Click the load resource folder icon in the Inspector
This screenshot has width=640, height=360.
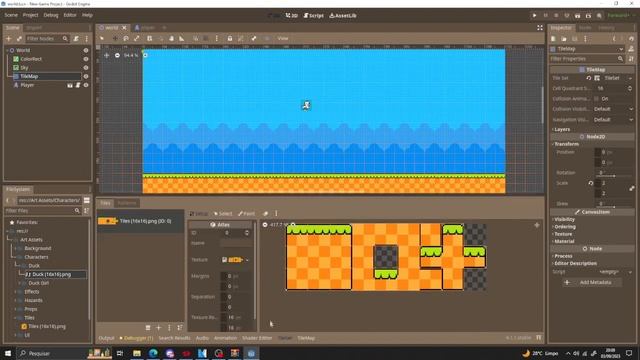564,39
